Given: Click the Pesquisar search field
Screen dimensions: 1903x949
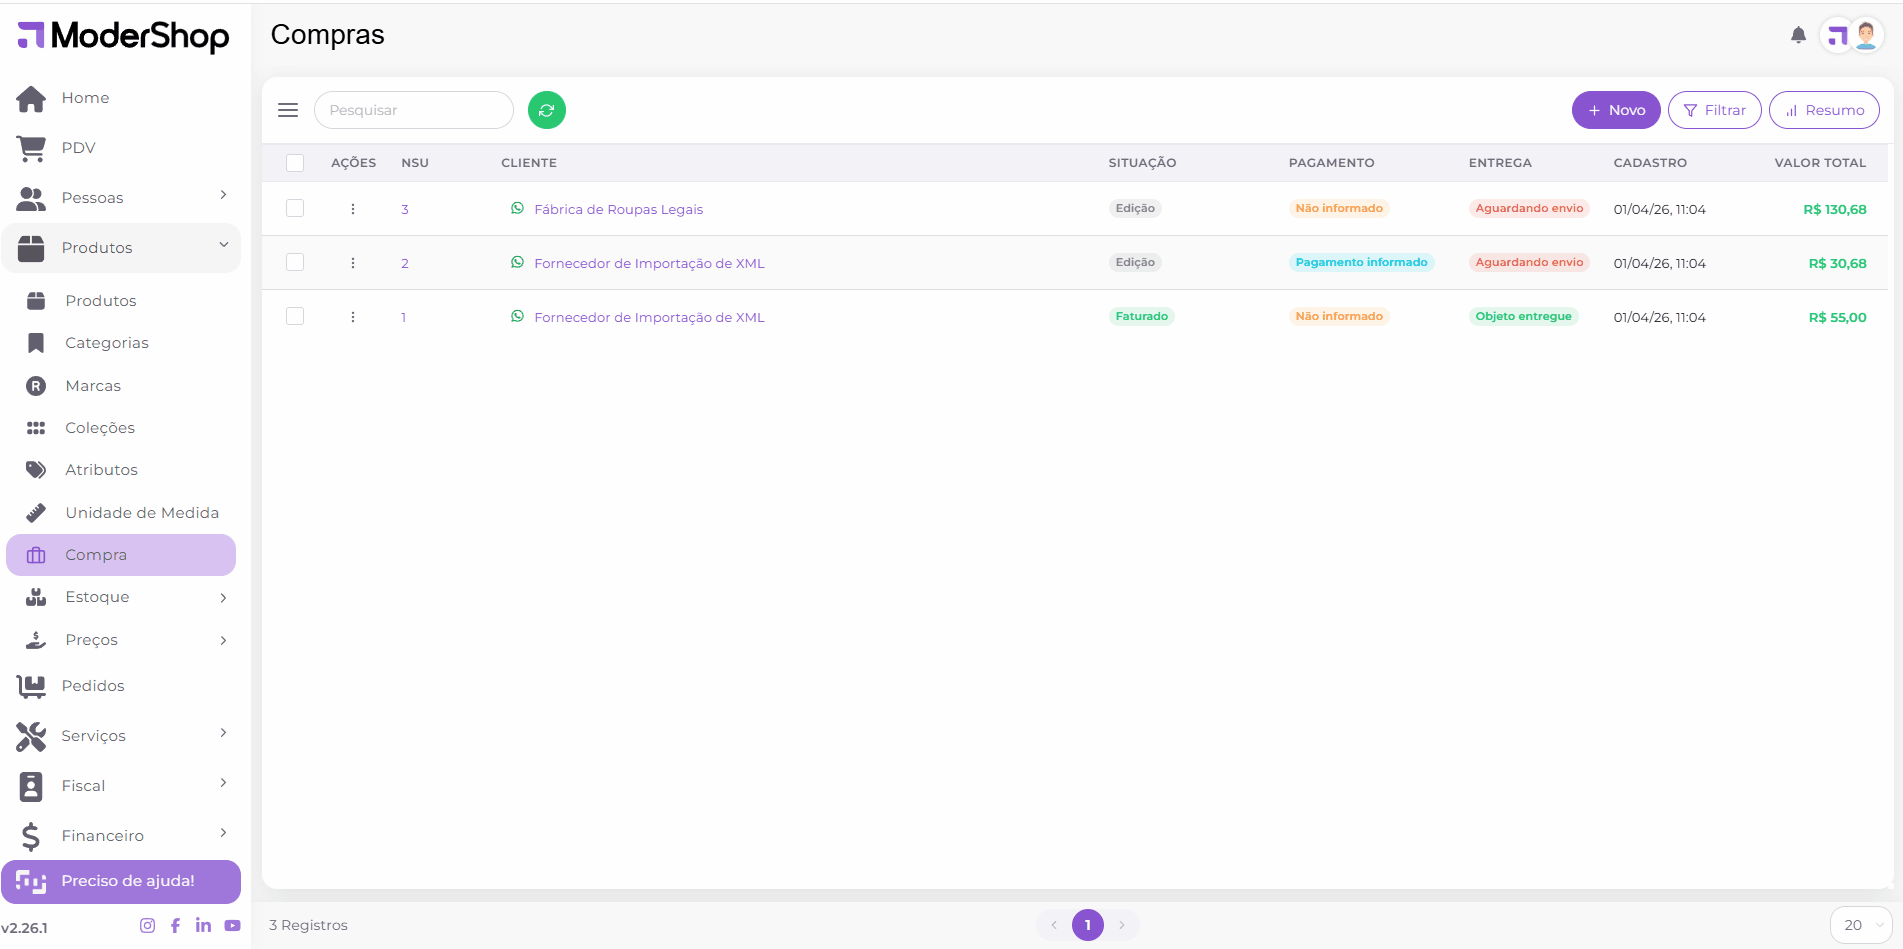Looking at the screenshot, I should tap(413, 110).
